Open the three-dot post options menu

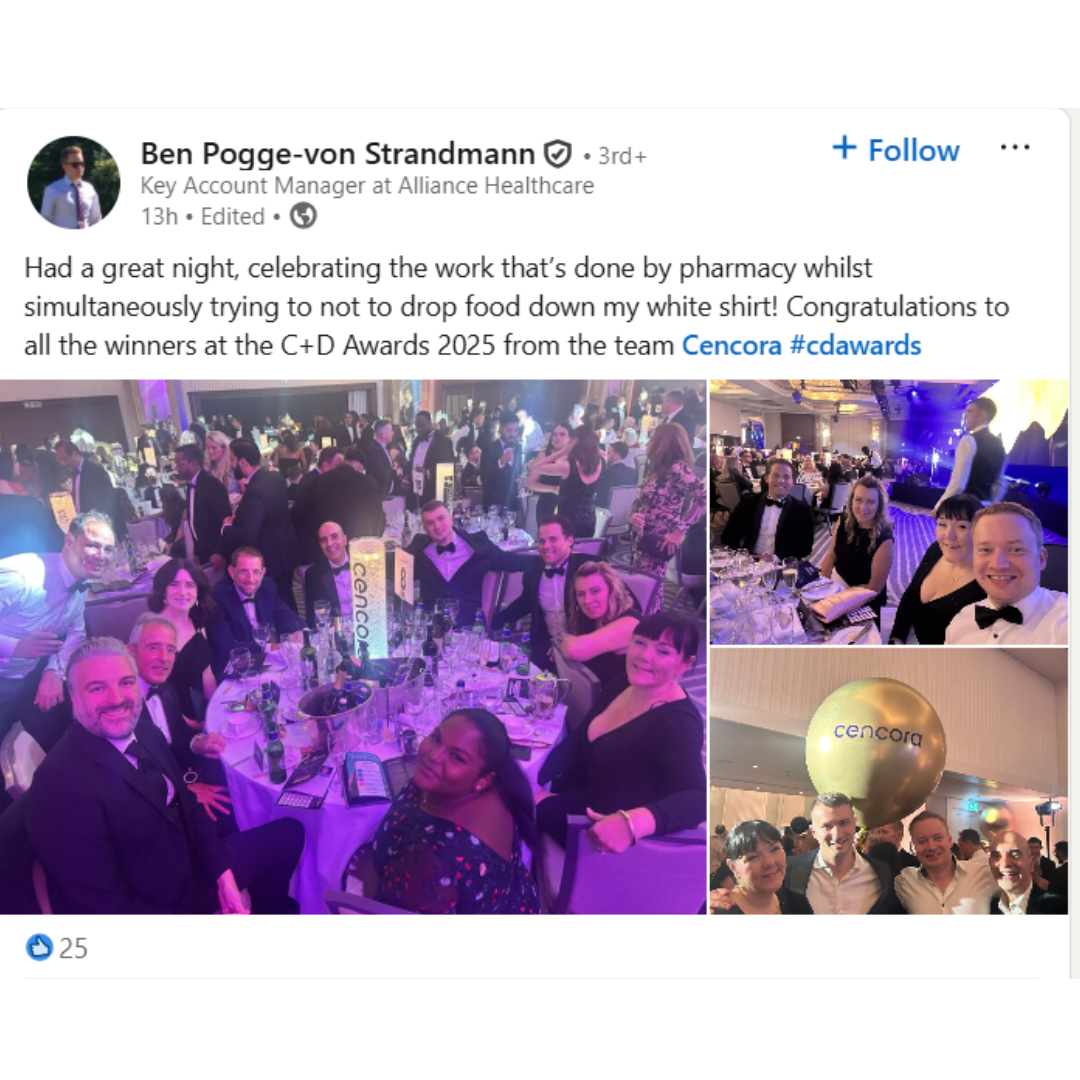pyautogui.click(x=1015, y=147)
